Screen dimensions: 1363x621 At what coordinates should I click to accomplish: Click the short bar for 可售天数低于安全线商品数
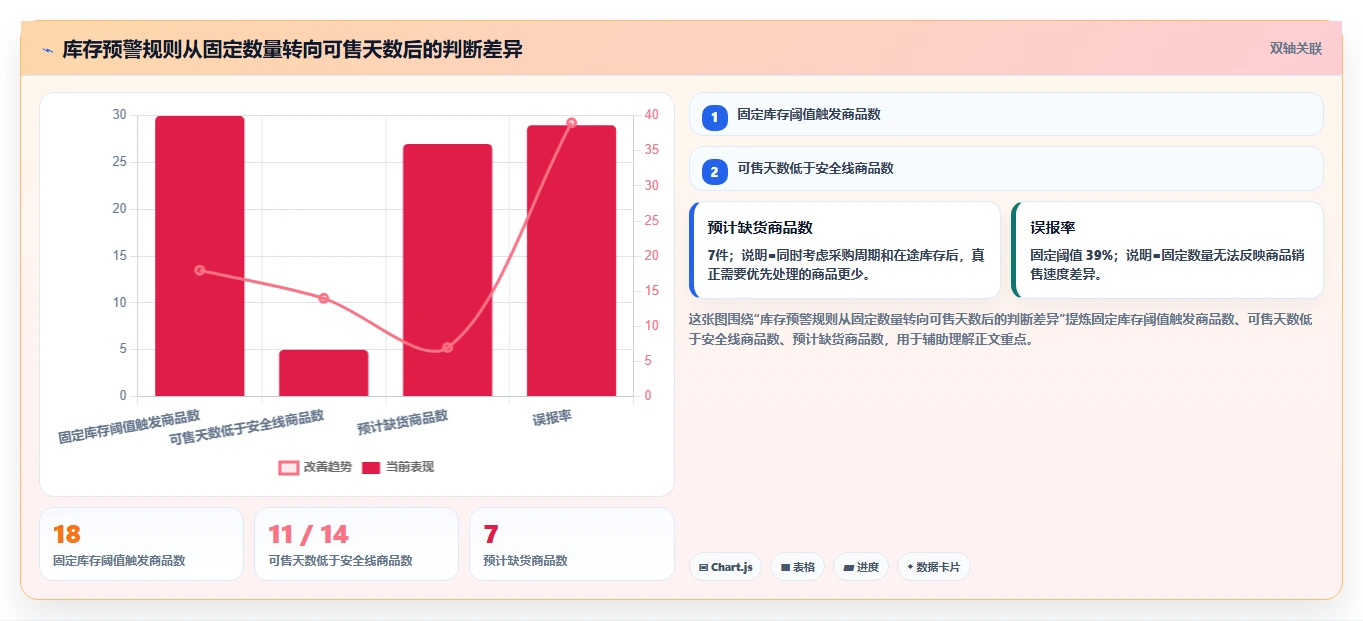click(x=324, y=373)
